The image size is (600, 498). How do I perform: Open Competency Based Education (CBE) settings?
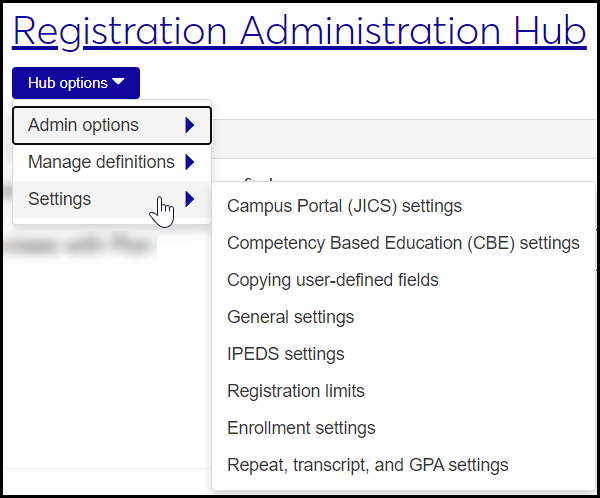click(x=403, y=243)
